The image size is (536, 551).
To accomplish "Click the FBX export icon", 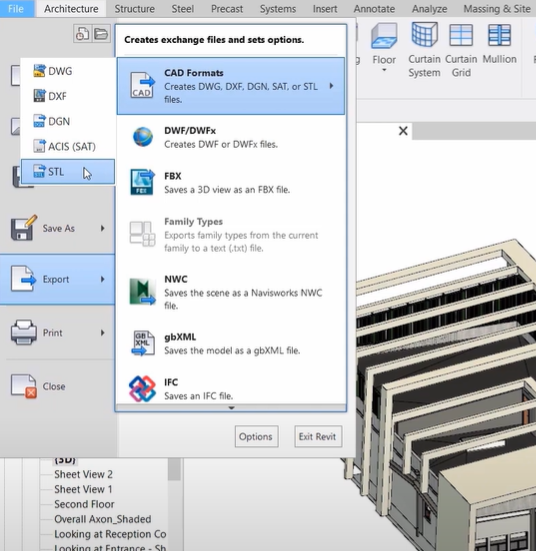I will pos(142,182).
